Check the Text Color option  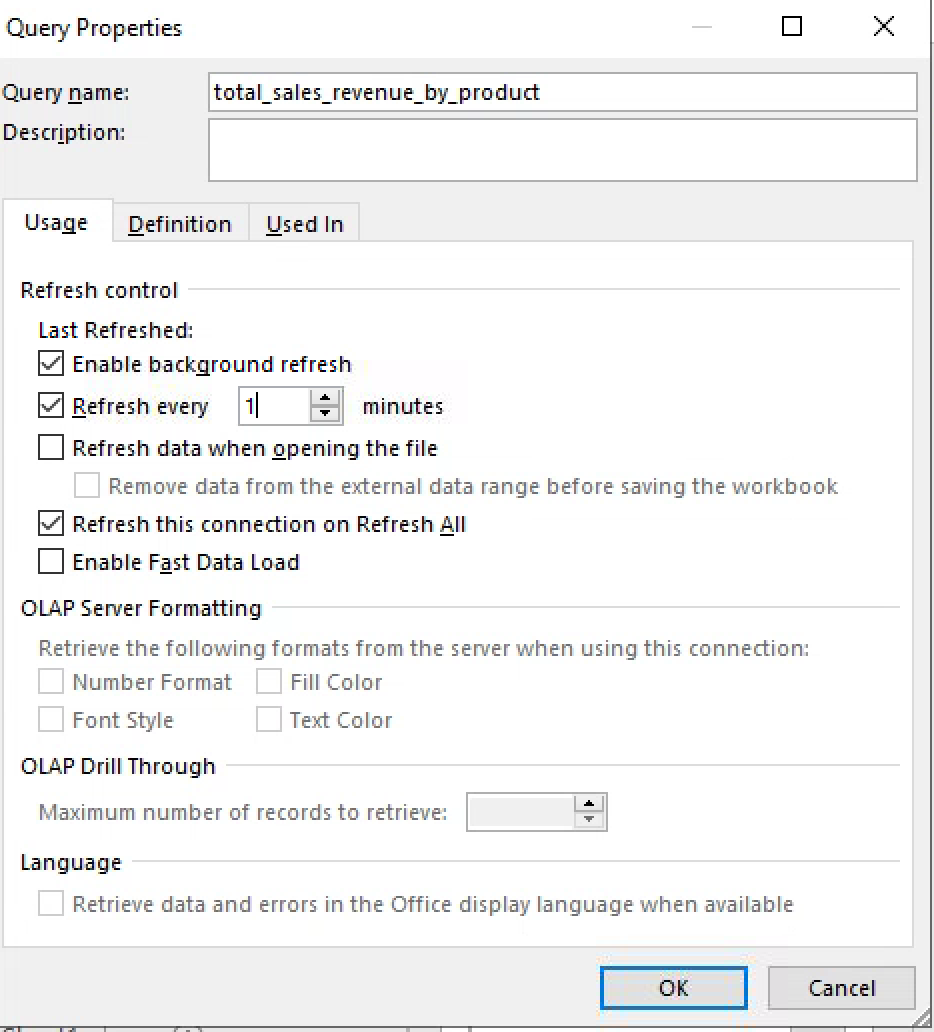(268, 719)
